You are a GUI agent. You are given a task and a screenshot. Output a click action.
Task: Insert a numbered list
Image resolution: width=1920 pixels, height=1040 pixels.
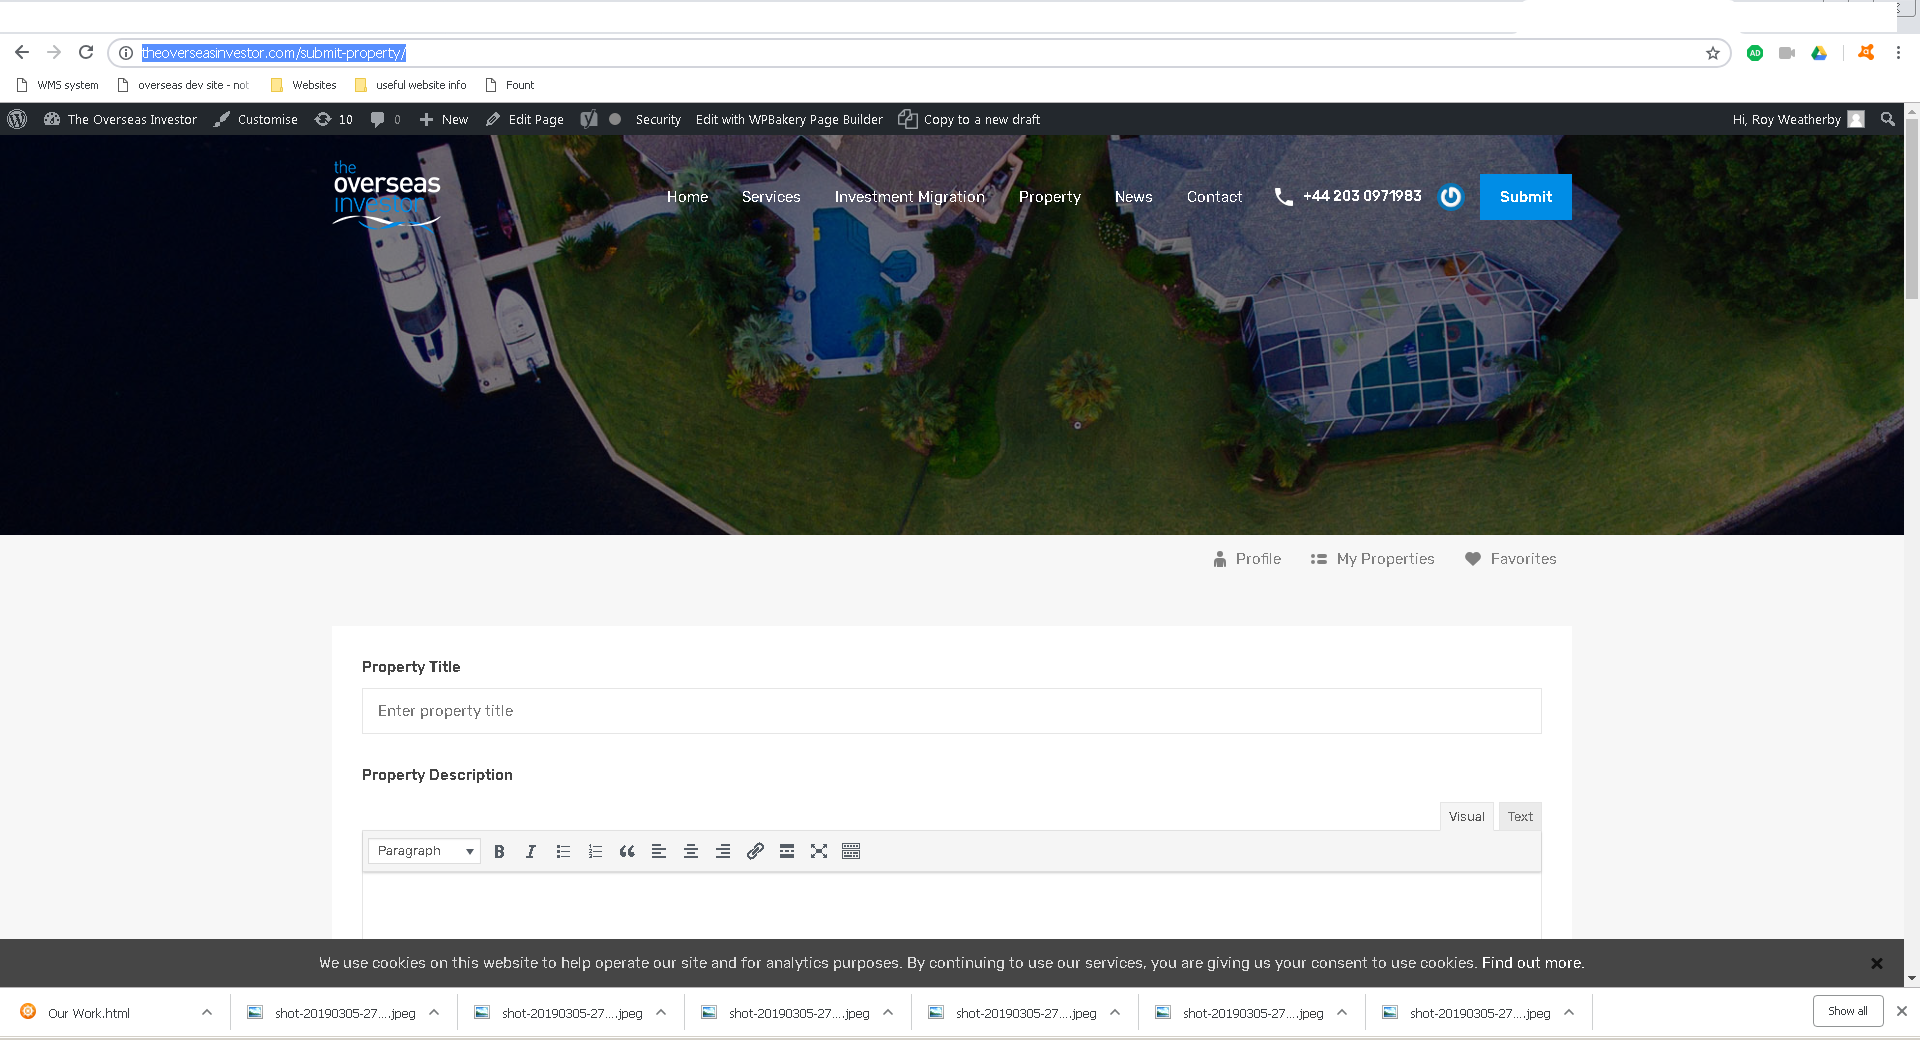[595, 851]
